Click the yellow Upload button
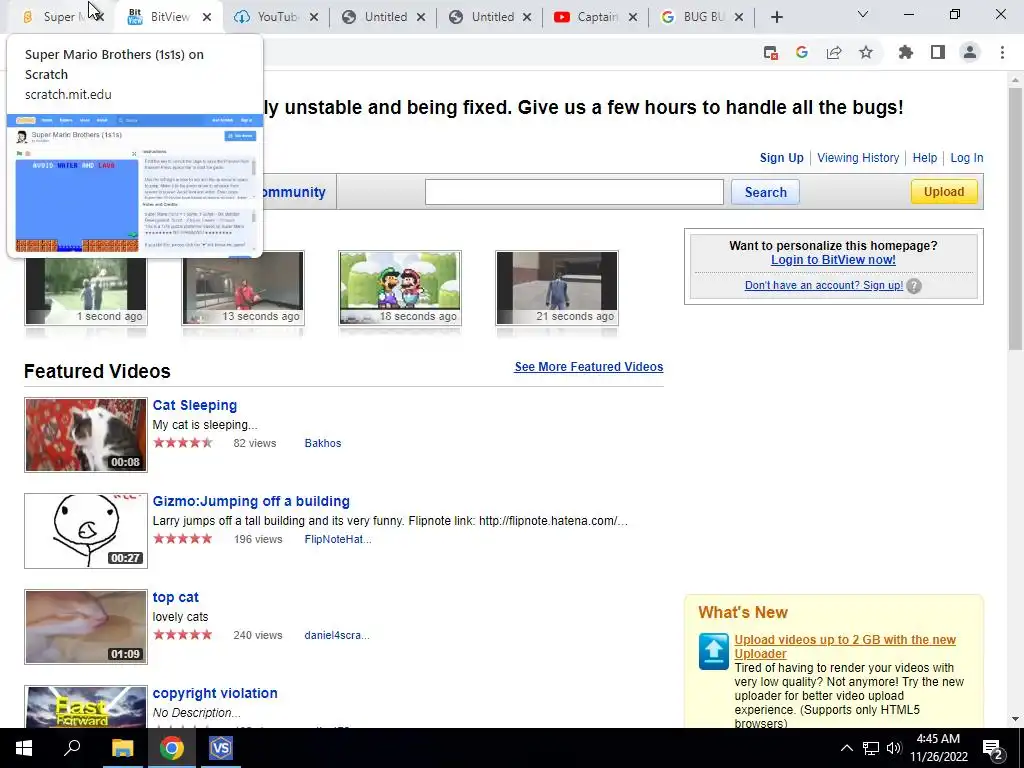 944,191
